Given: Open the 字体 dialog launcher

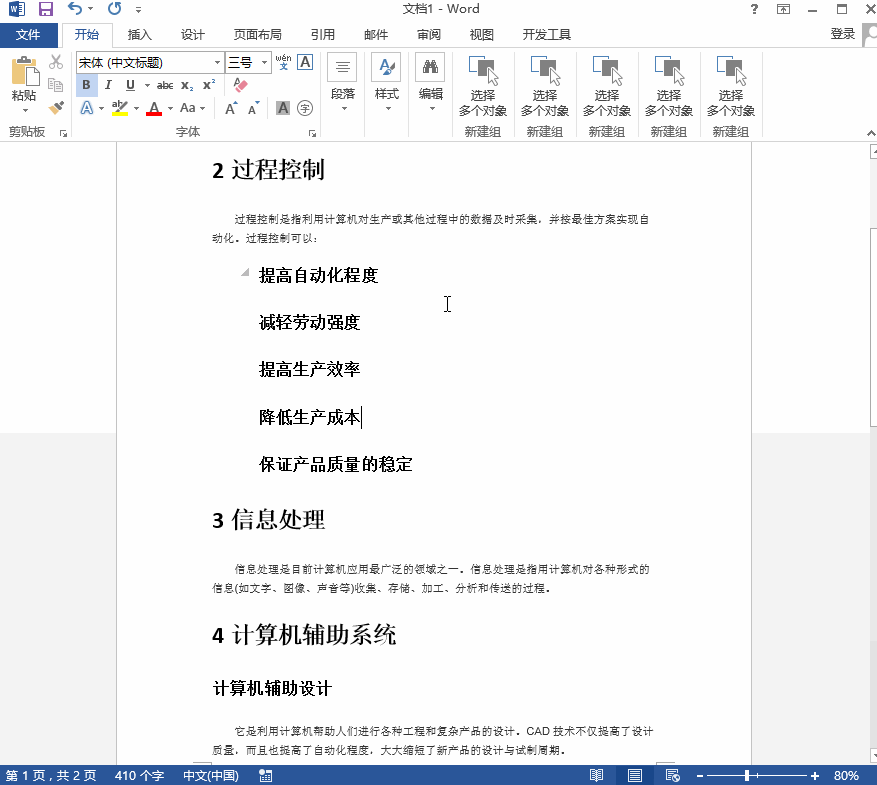Looking at the screenshot, I should (x=312, y=134).
